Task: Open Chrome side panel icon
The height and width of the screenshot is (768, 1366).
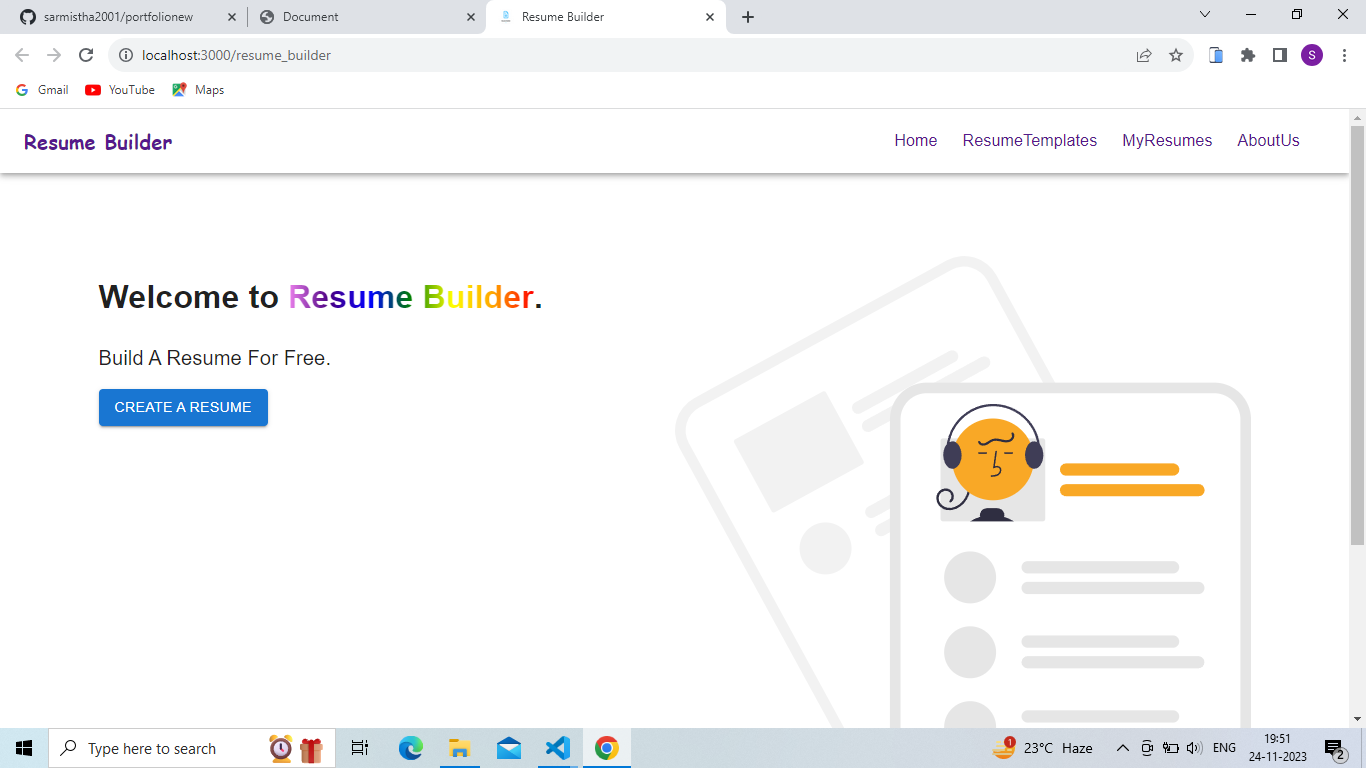Action: click(1280, 55)
